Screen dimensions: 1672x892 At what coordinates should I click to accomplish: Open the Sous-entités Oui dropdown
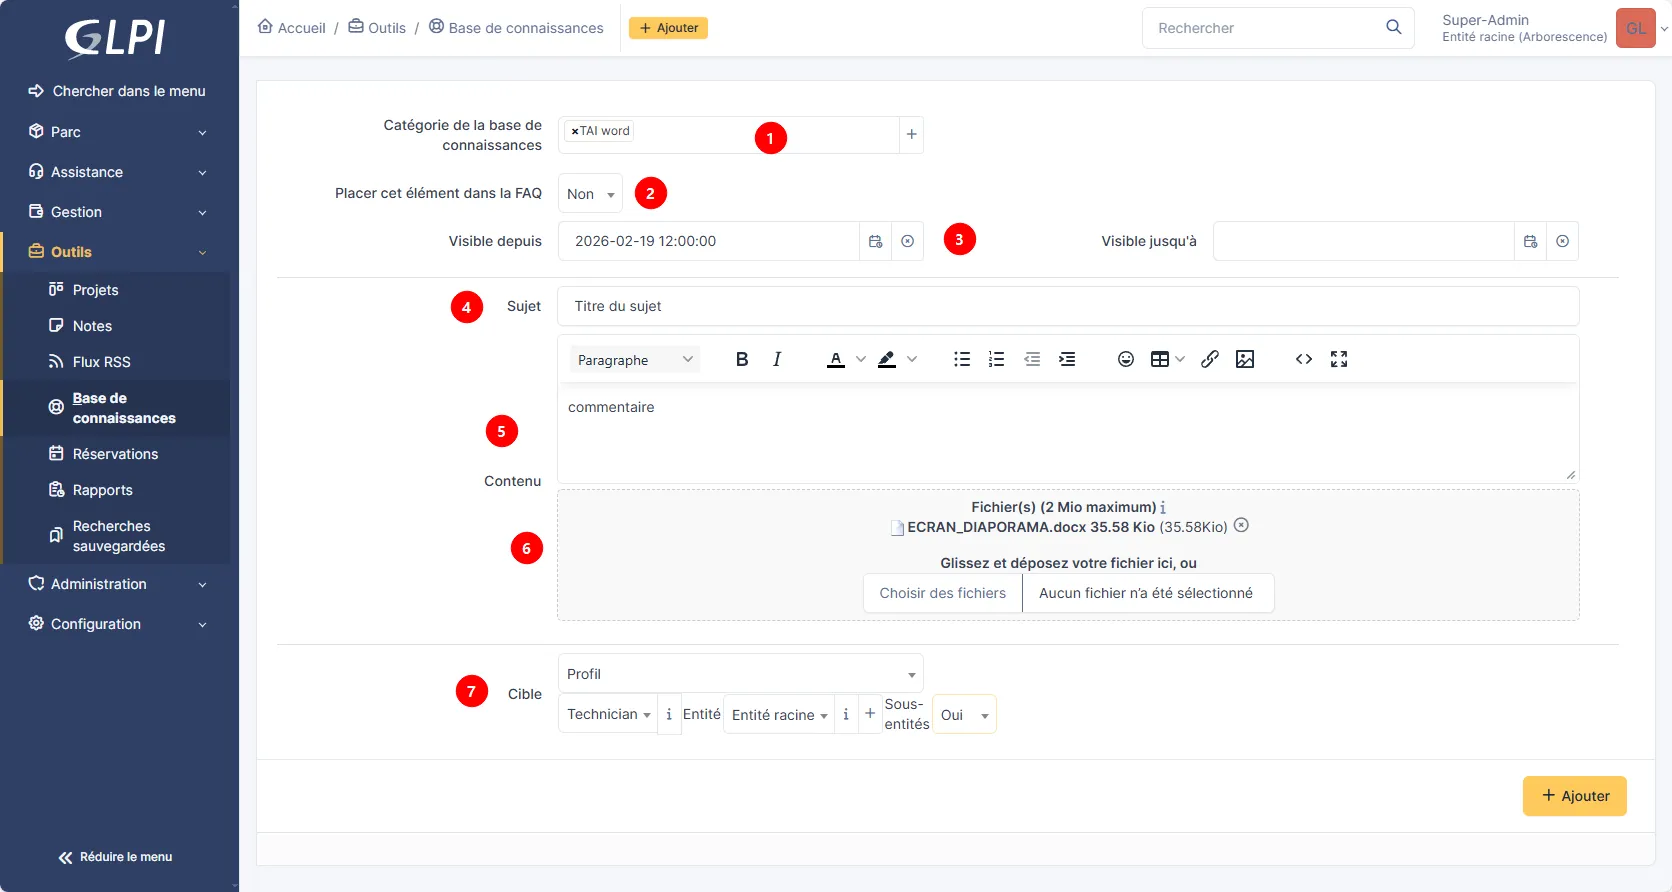[964, 715]
